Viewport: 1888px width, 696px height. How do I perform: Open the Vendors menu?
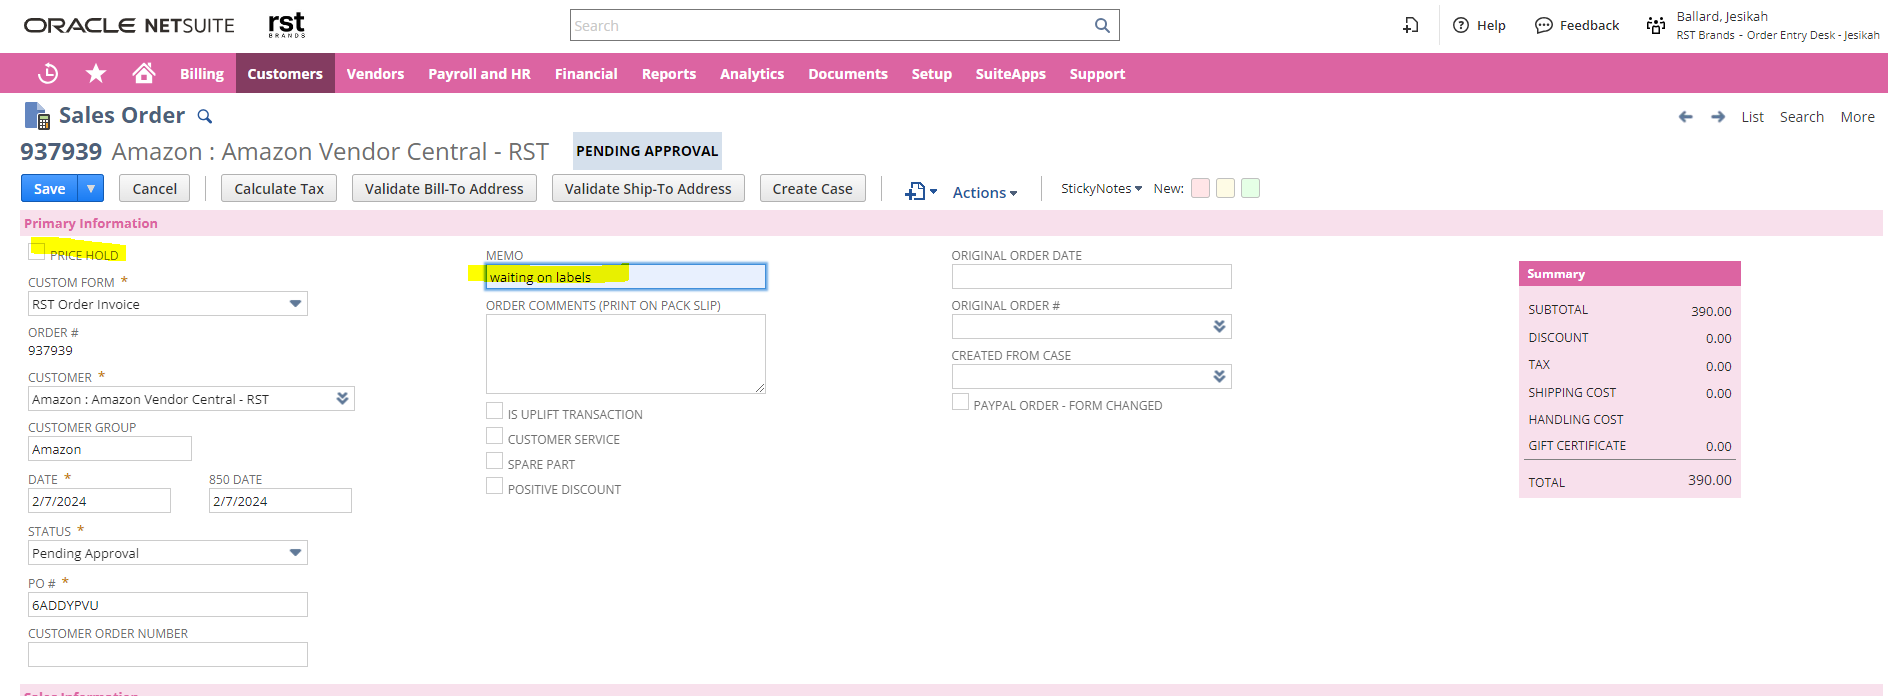pos(375,73)
